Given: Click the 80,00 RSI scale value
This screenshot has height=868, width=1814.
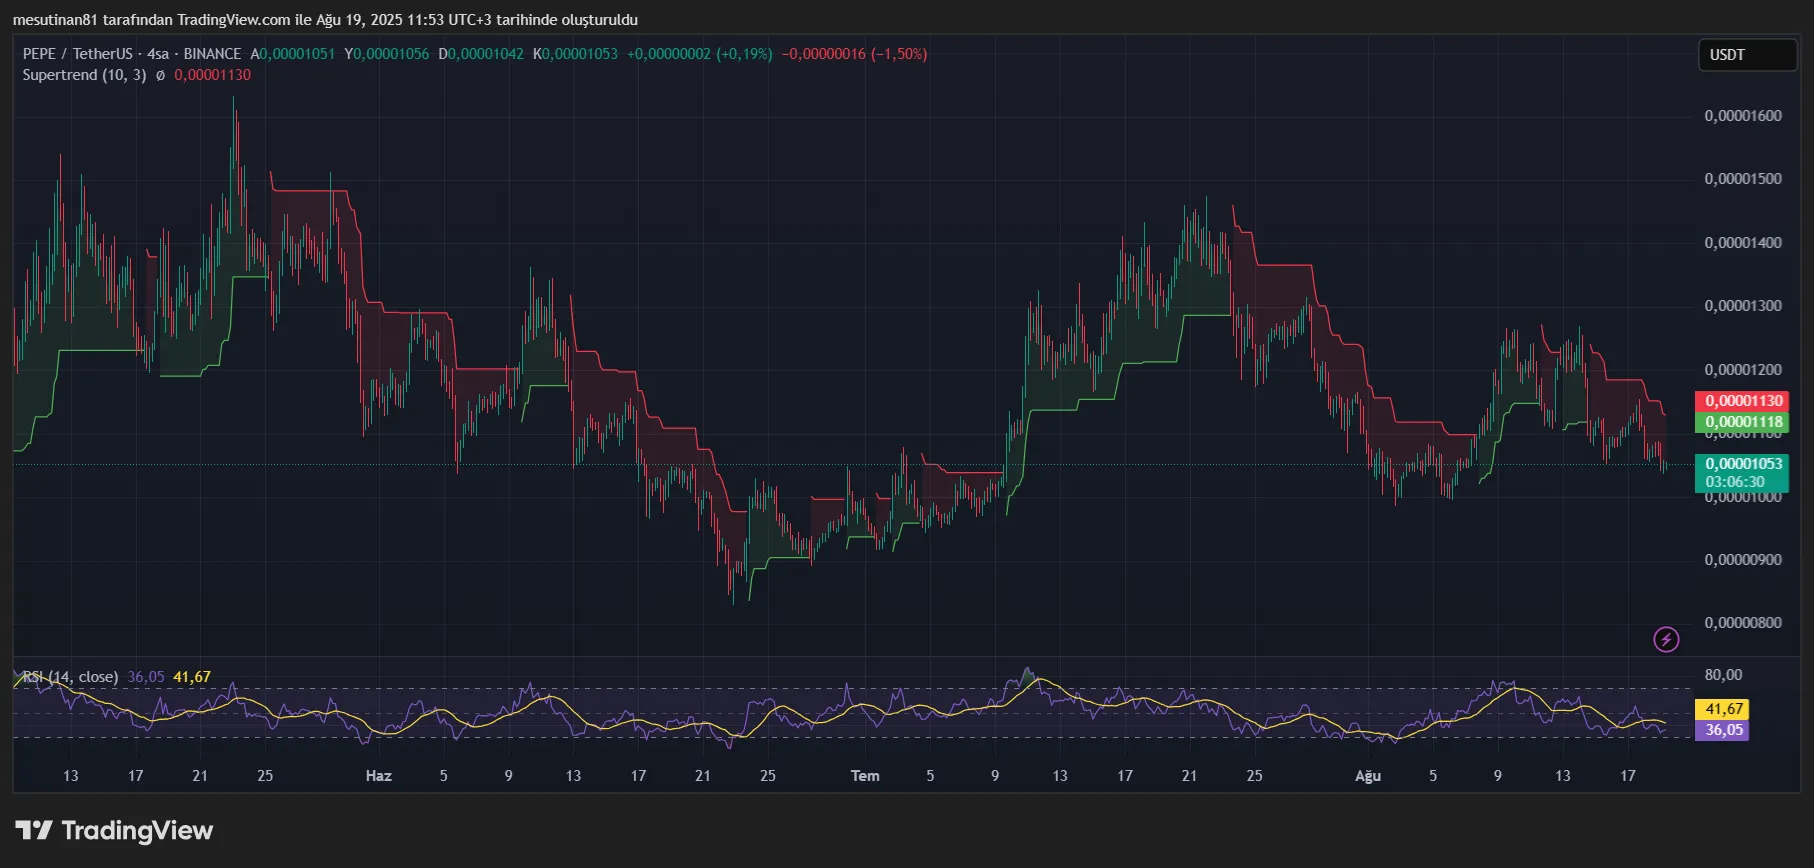Looking at the screenshot, I should click(x=1723, y=675).
